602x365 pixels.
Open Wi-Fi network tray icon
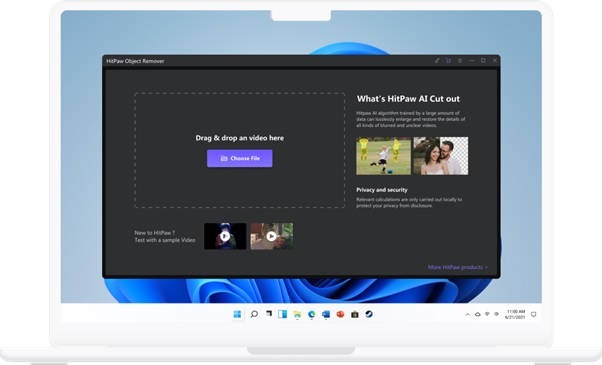point(487,314)
